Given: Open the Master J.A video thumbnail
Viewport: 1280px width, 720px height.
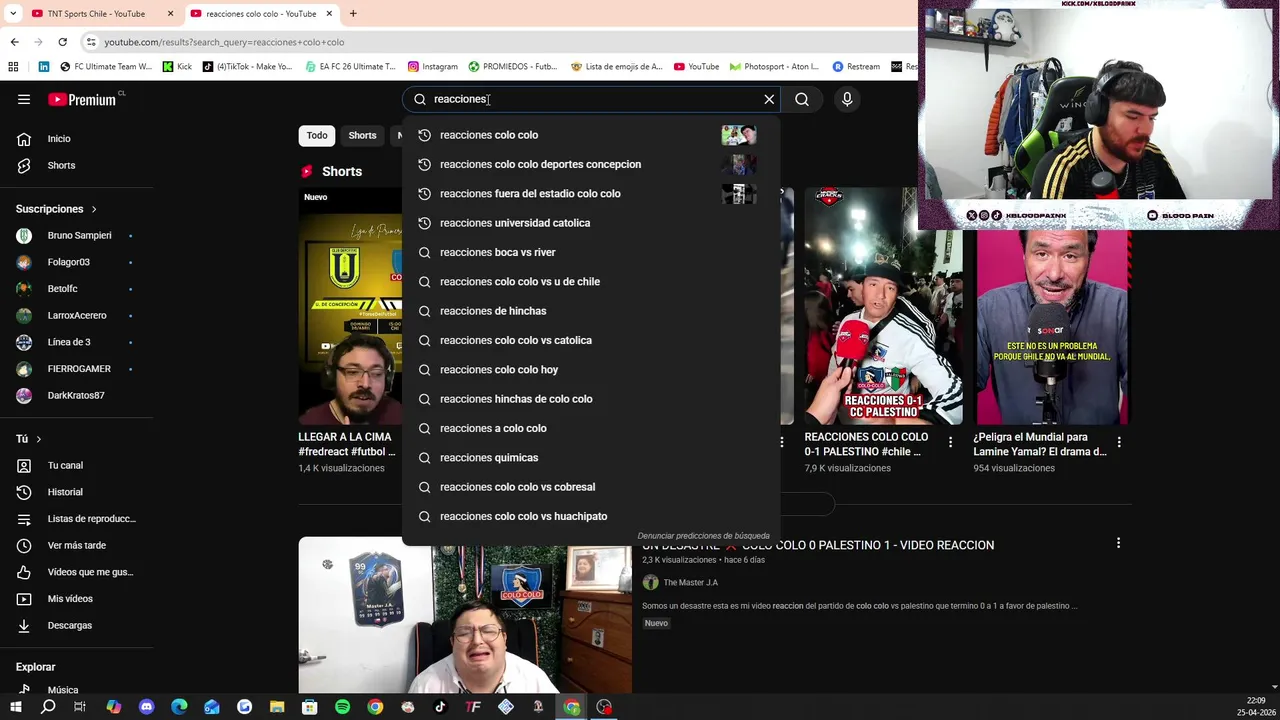Looking at the screenshot, I should pos(465,615).
